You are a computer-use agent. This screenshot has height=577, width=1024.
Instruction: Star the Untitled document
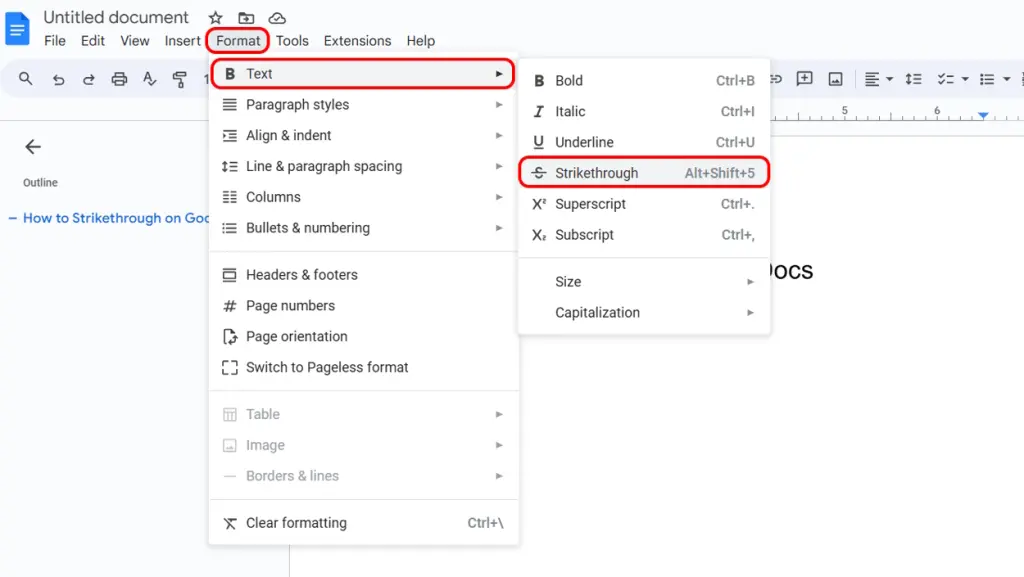click(x=215, y=17)
